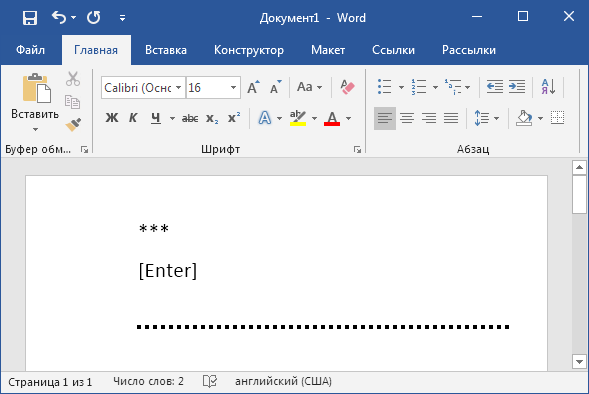Image resolution: width=589 pixels, height=394 pixels.
Task: Apply shading with paint bucket icon
Action: coord(524,118)
